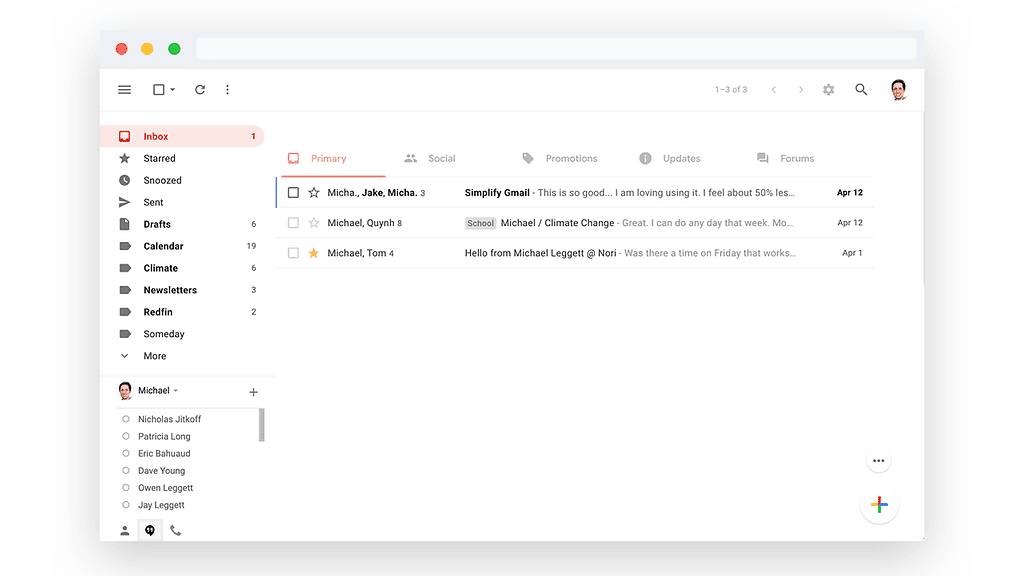Screen dimensions: 1024x576
Task: Click the search magnifier icon
Action: tap(861, 90)
